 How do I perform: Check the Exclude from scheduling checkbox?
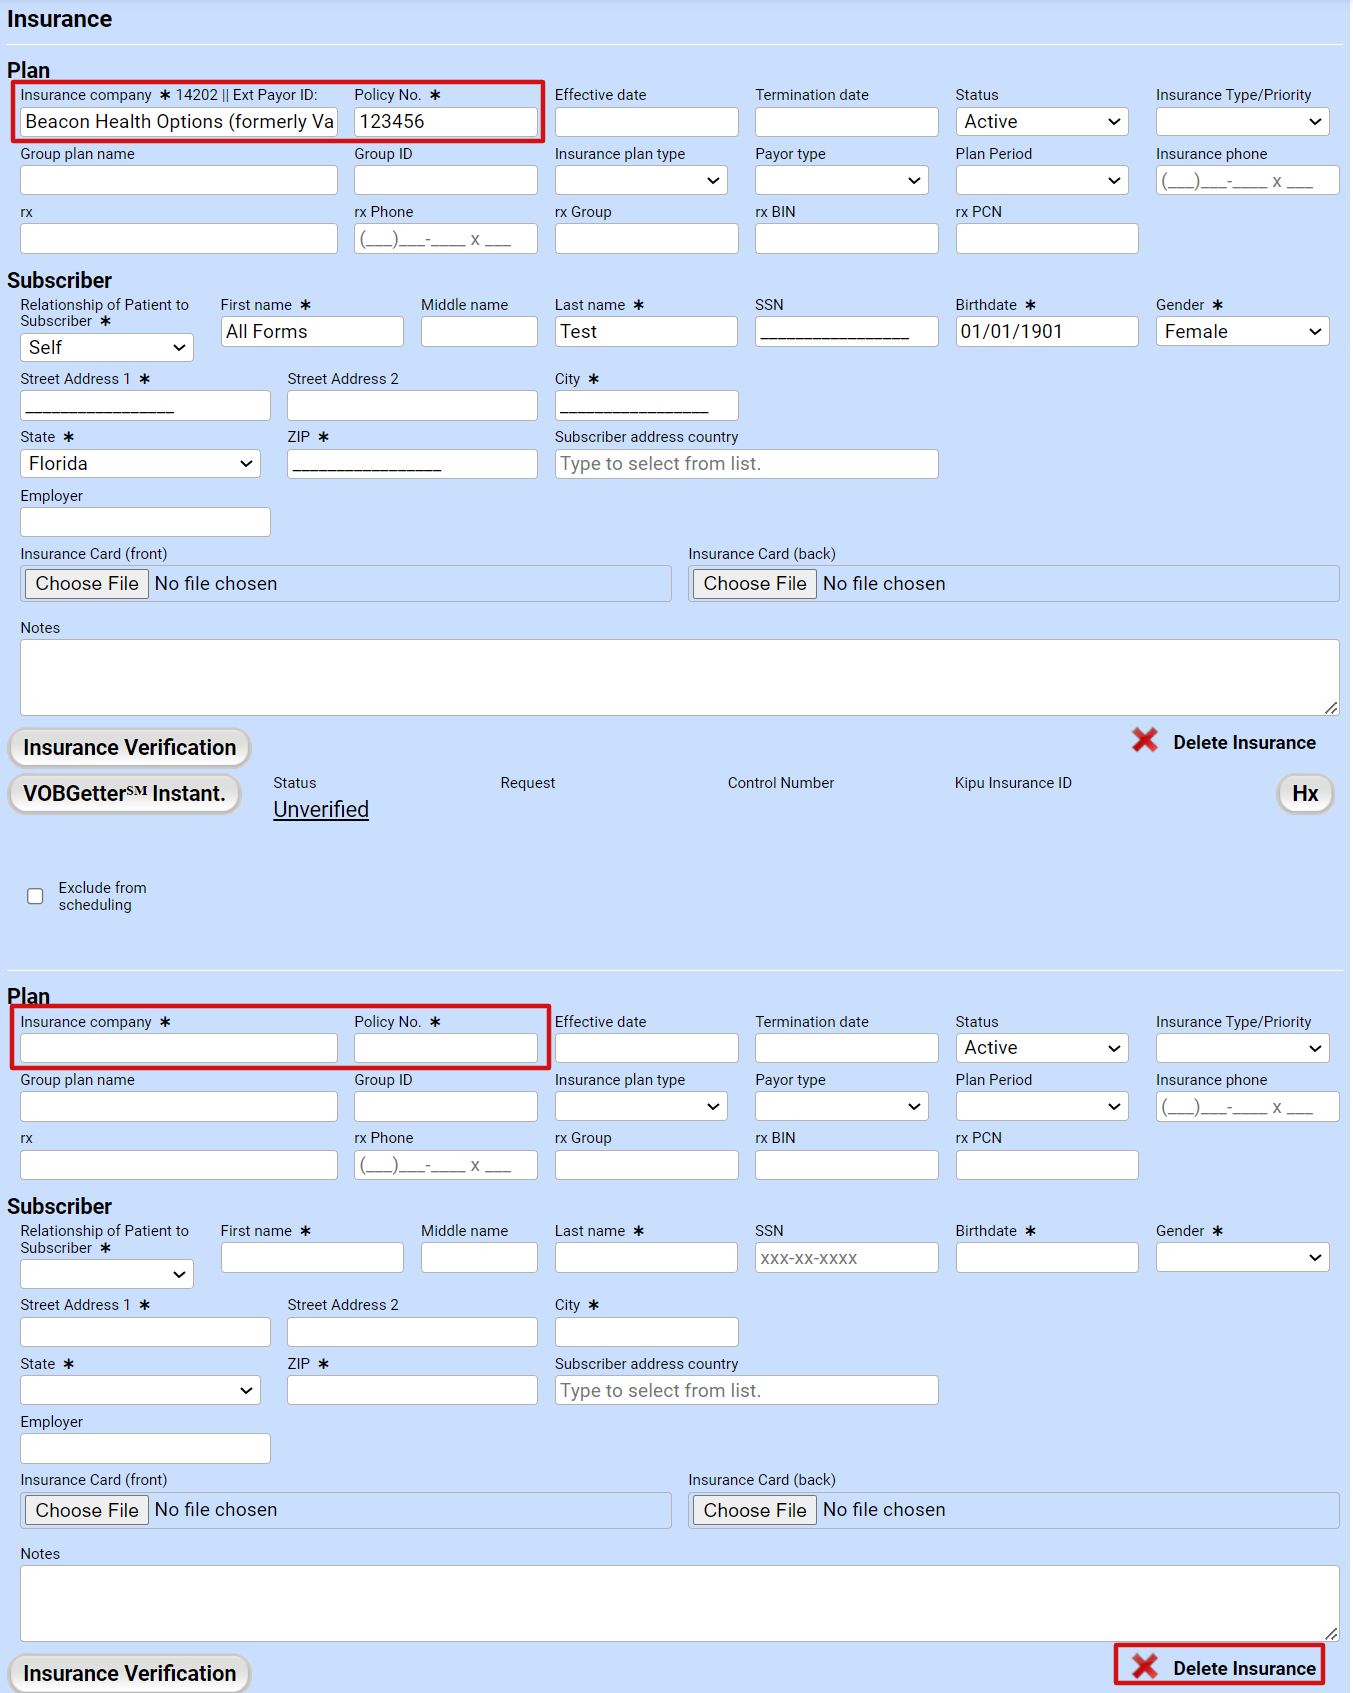pos(36,896)
